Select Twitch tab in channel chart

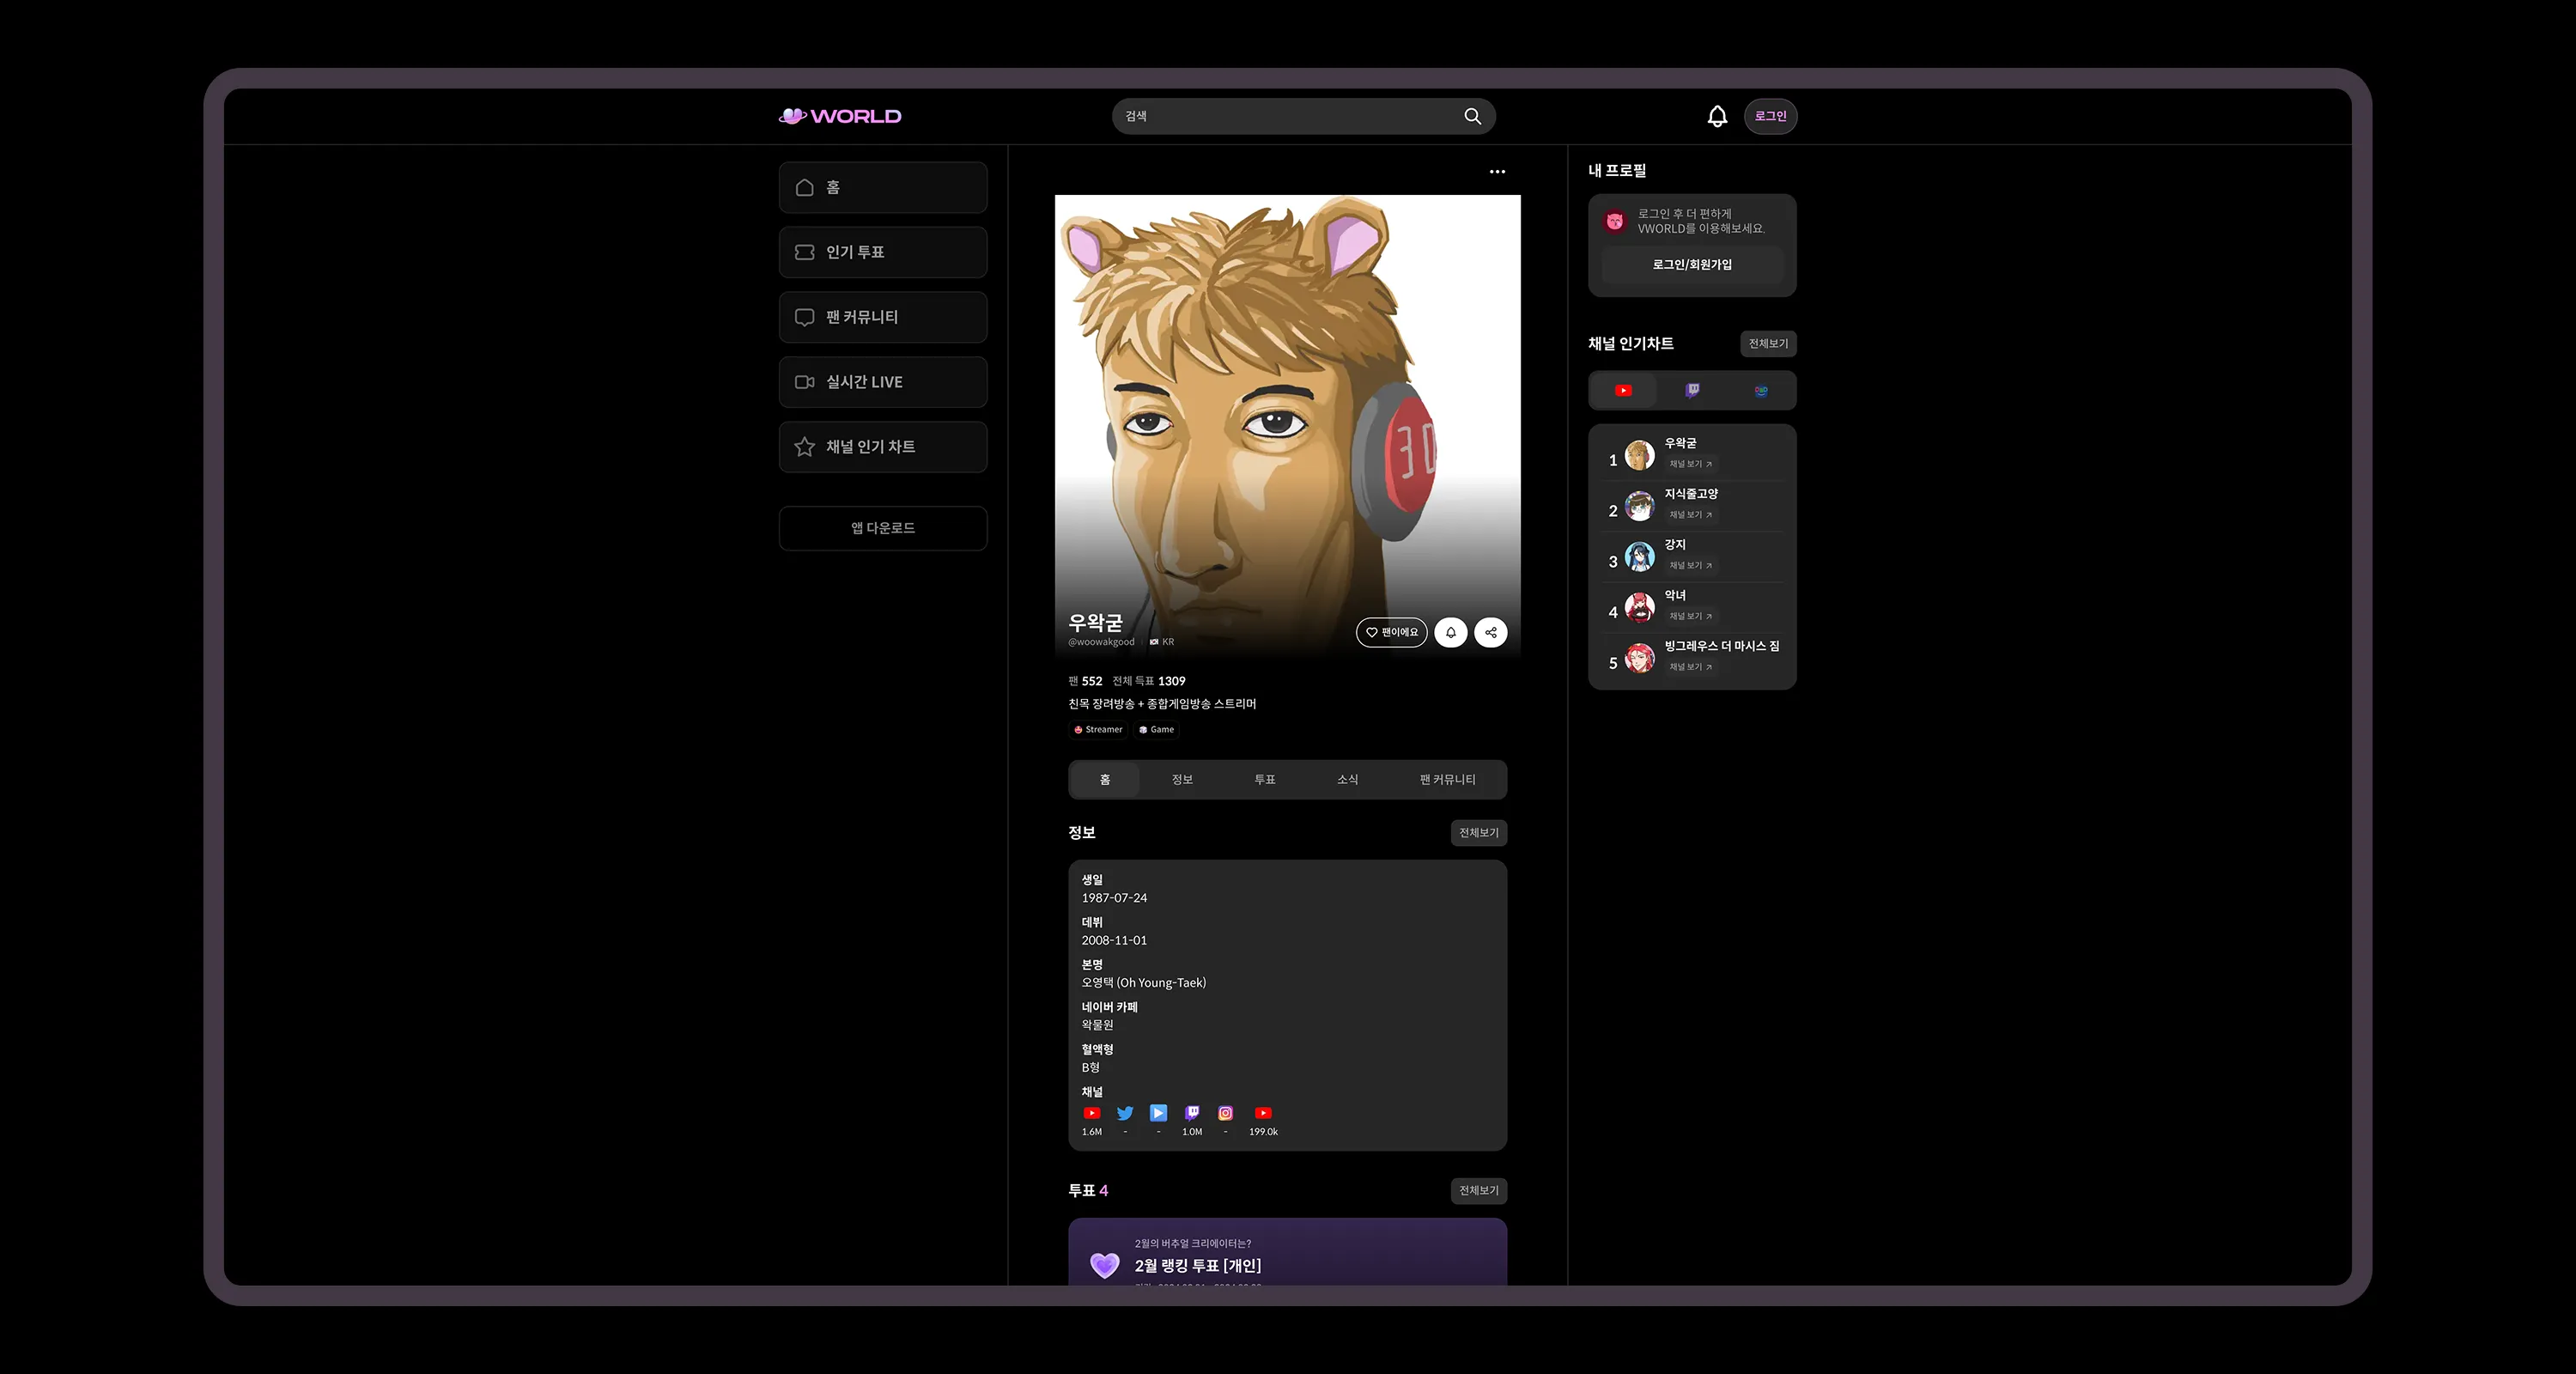click(1692, 391)
